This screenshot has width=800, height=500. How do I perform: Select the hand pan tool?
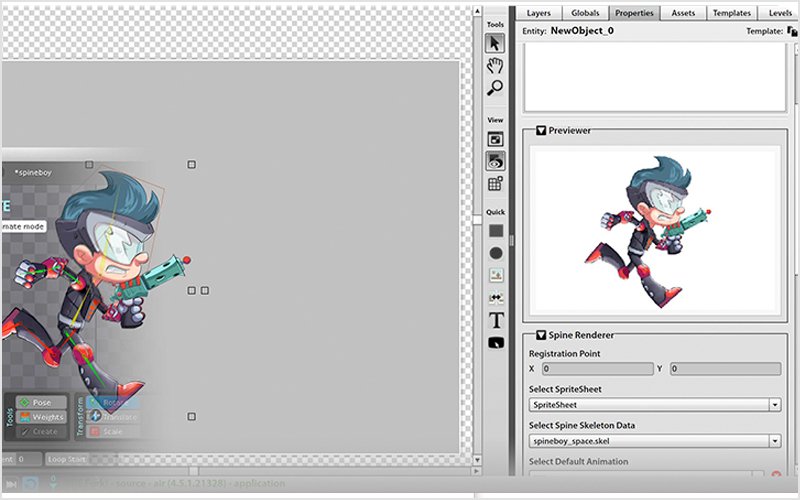click(x=494, y=66)
